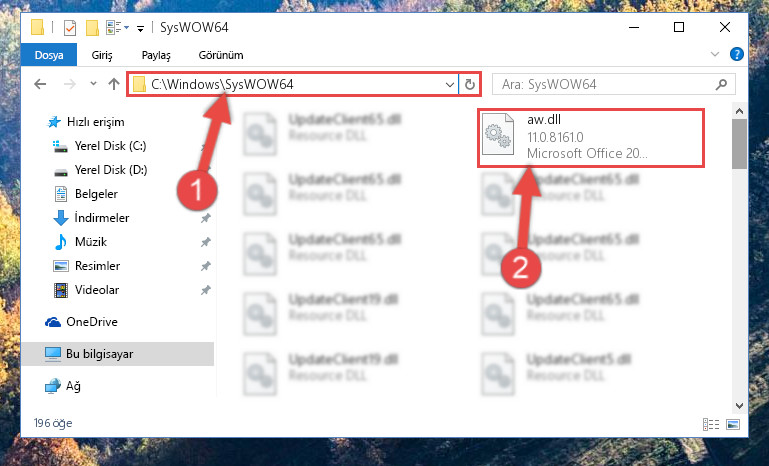Switch to large icons view in status bar
Image resolution: width=769 pixels, height=466 pixels.
733,424
